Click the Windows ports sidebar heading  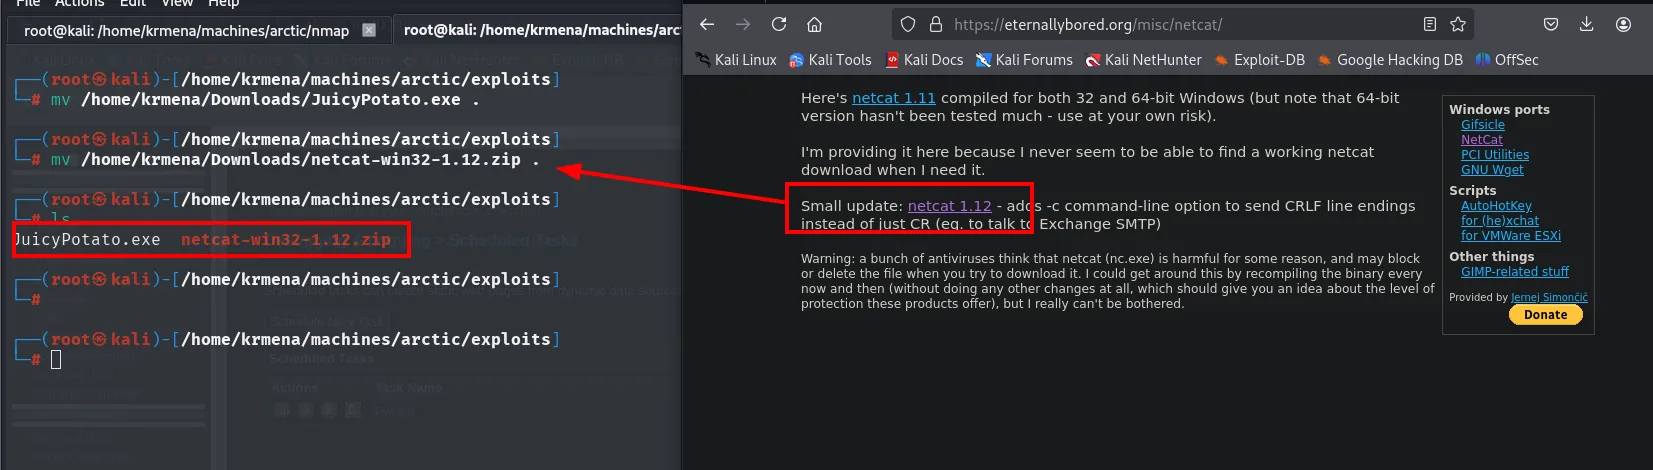coord(1499,110)
